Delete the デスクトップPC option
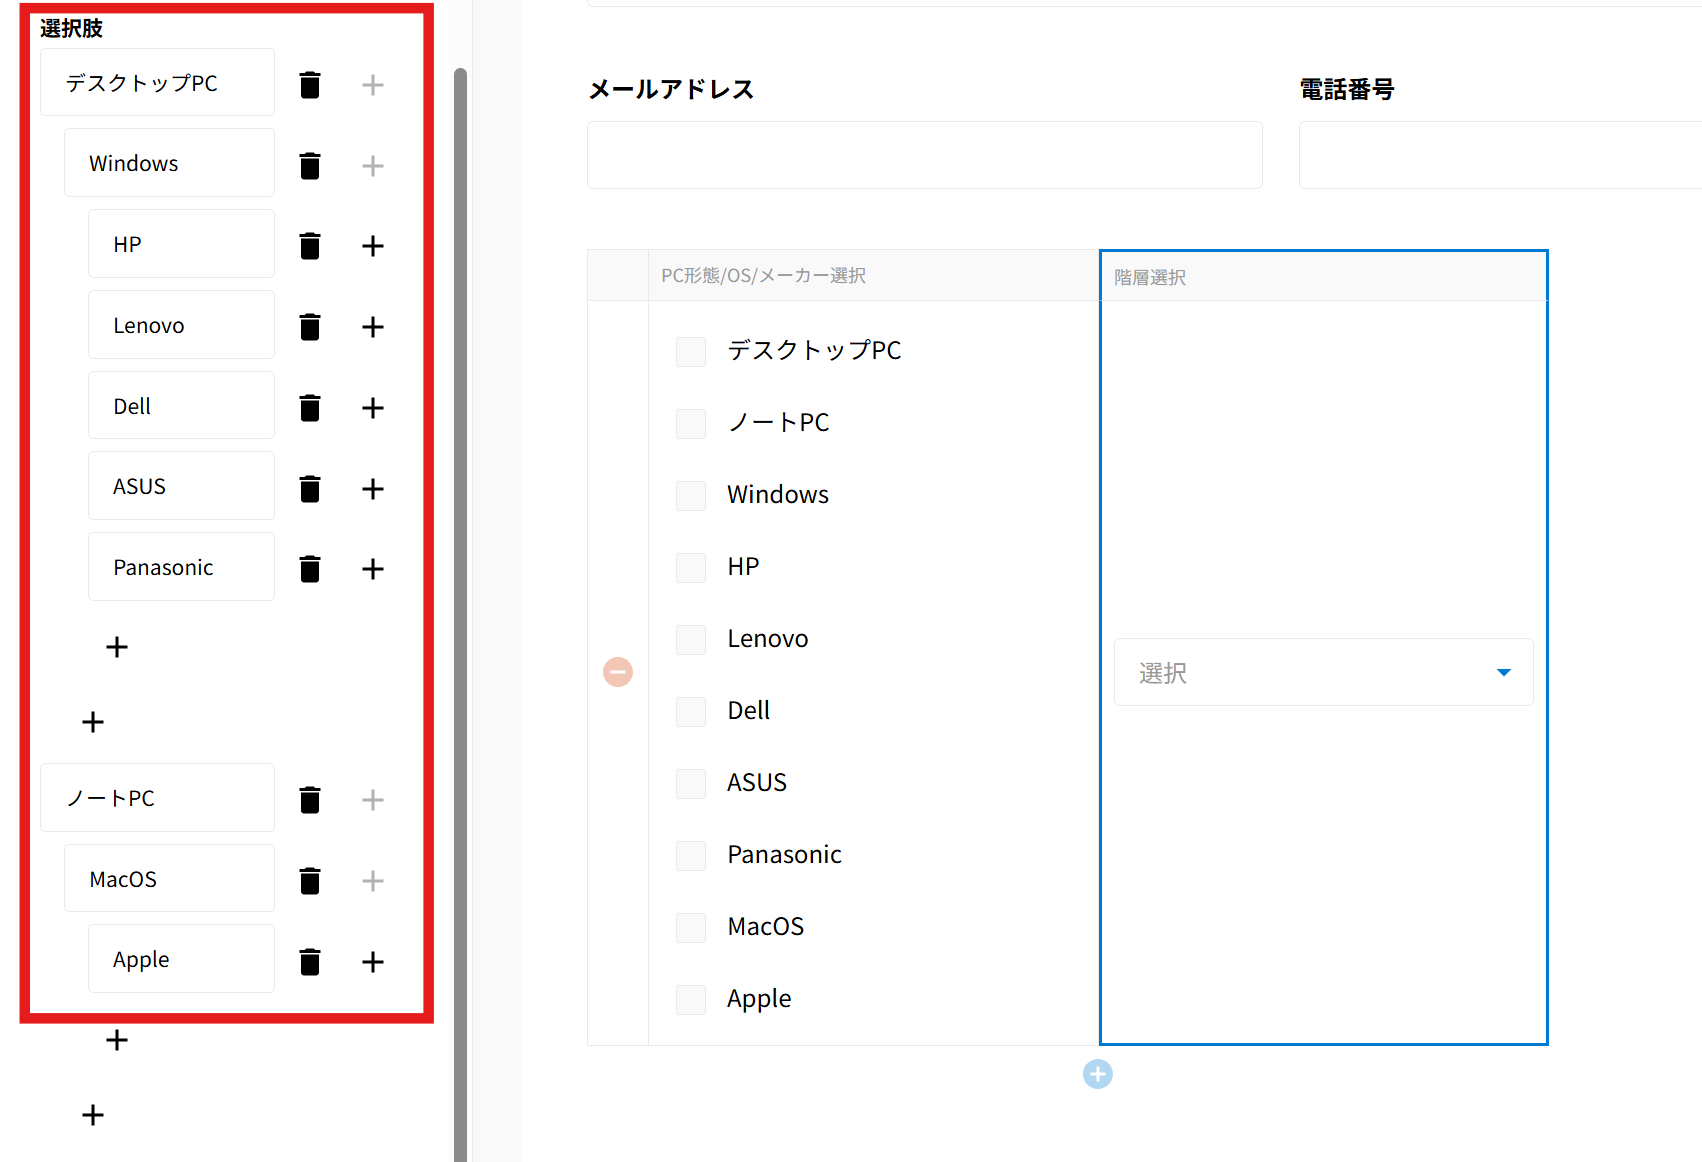Screen dimensions: 1702x1162 click(310, 85)
